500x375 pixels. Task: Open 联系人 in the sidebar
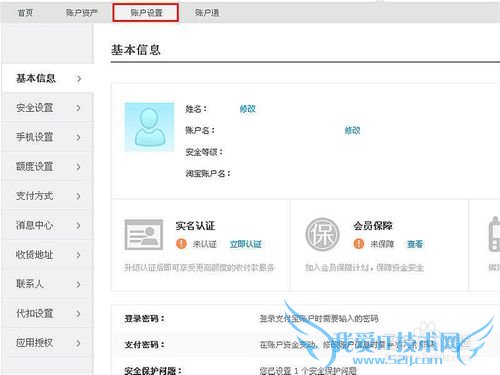click(47, 284)
